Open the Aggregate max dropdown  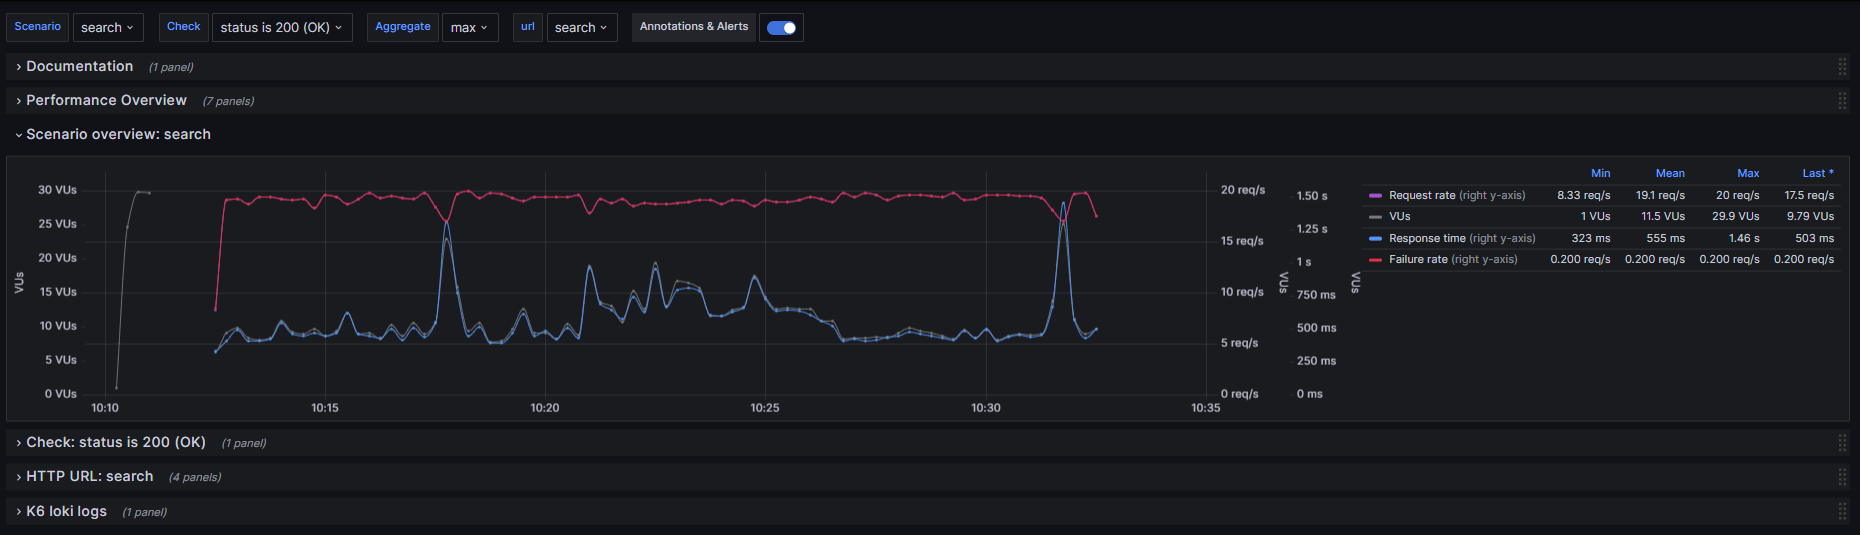pos(469,27)
